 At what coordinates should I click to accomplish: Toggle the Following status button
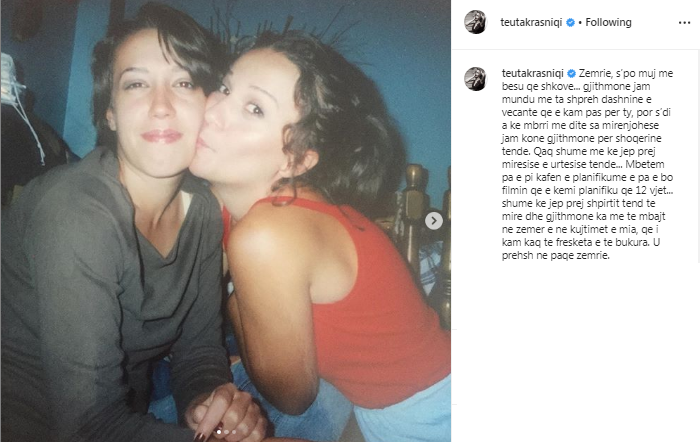pos(608,22)
